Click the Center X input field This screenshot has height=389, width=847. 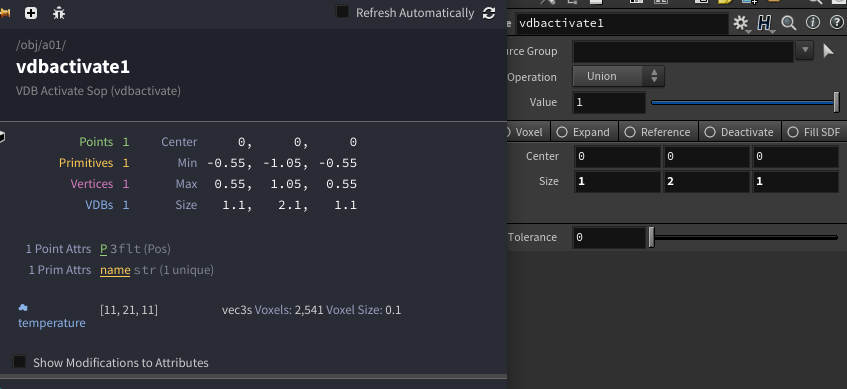pyautogui.click(x=617, y=157)
